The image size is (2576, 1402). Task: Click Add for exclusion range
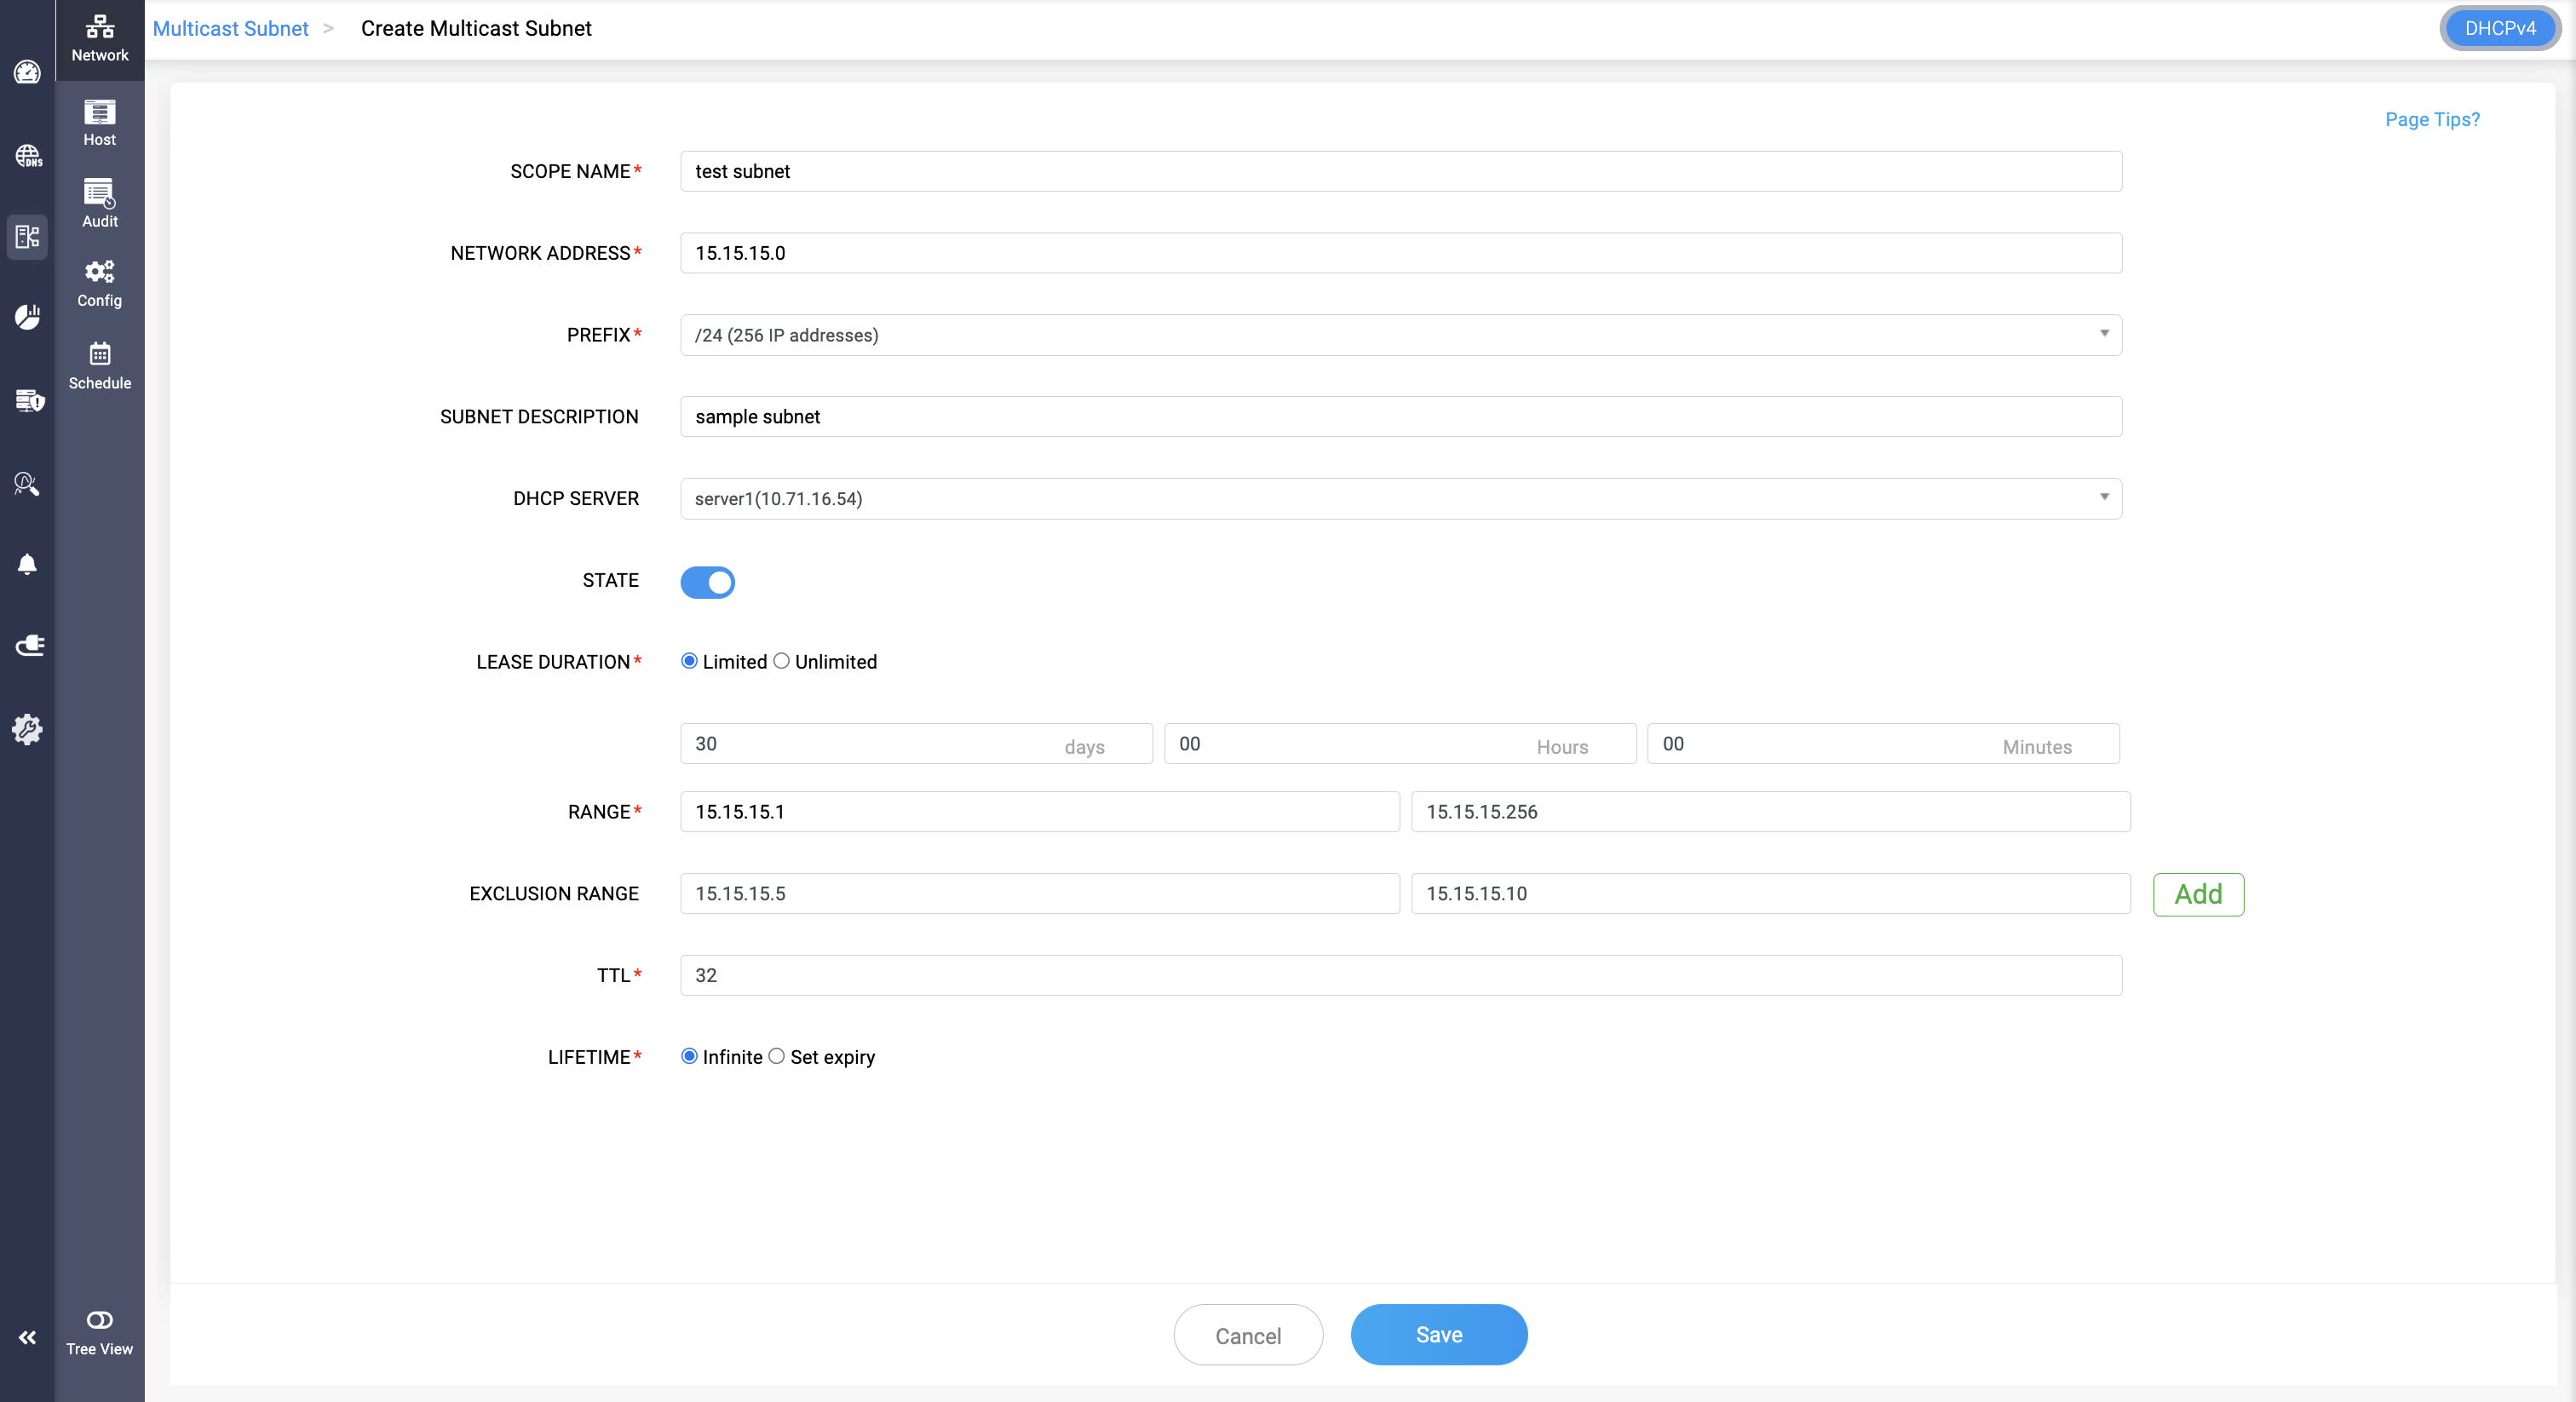[2197, 894]
